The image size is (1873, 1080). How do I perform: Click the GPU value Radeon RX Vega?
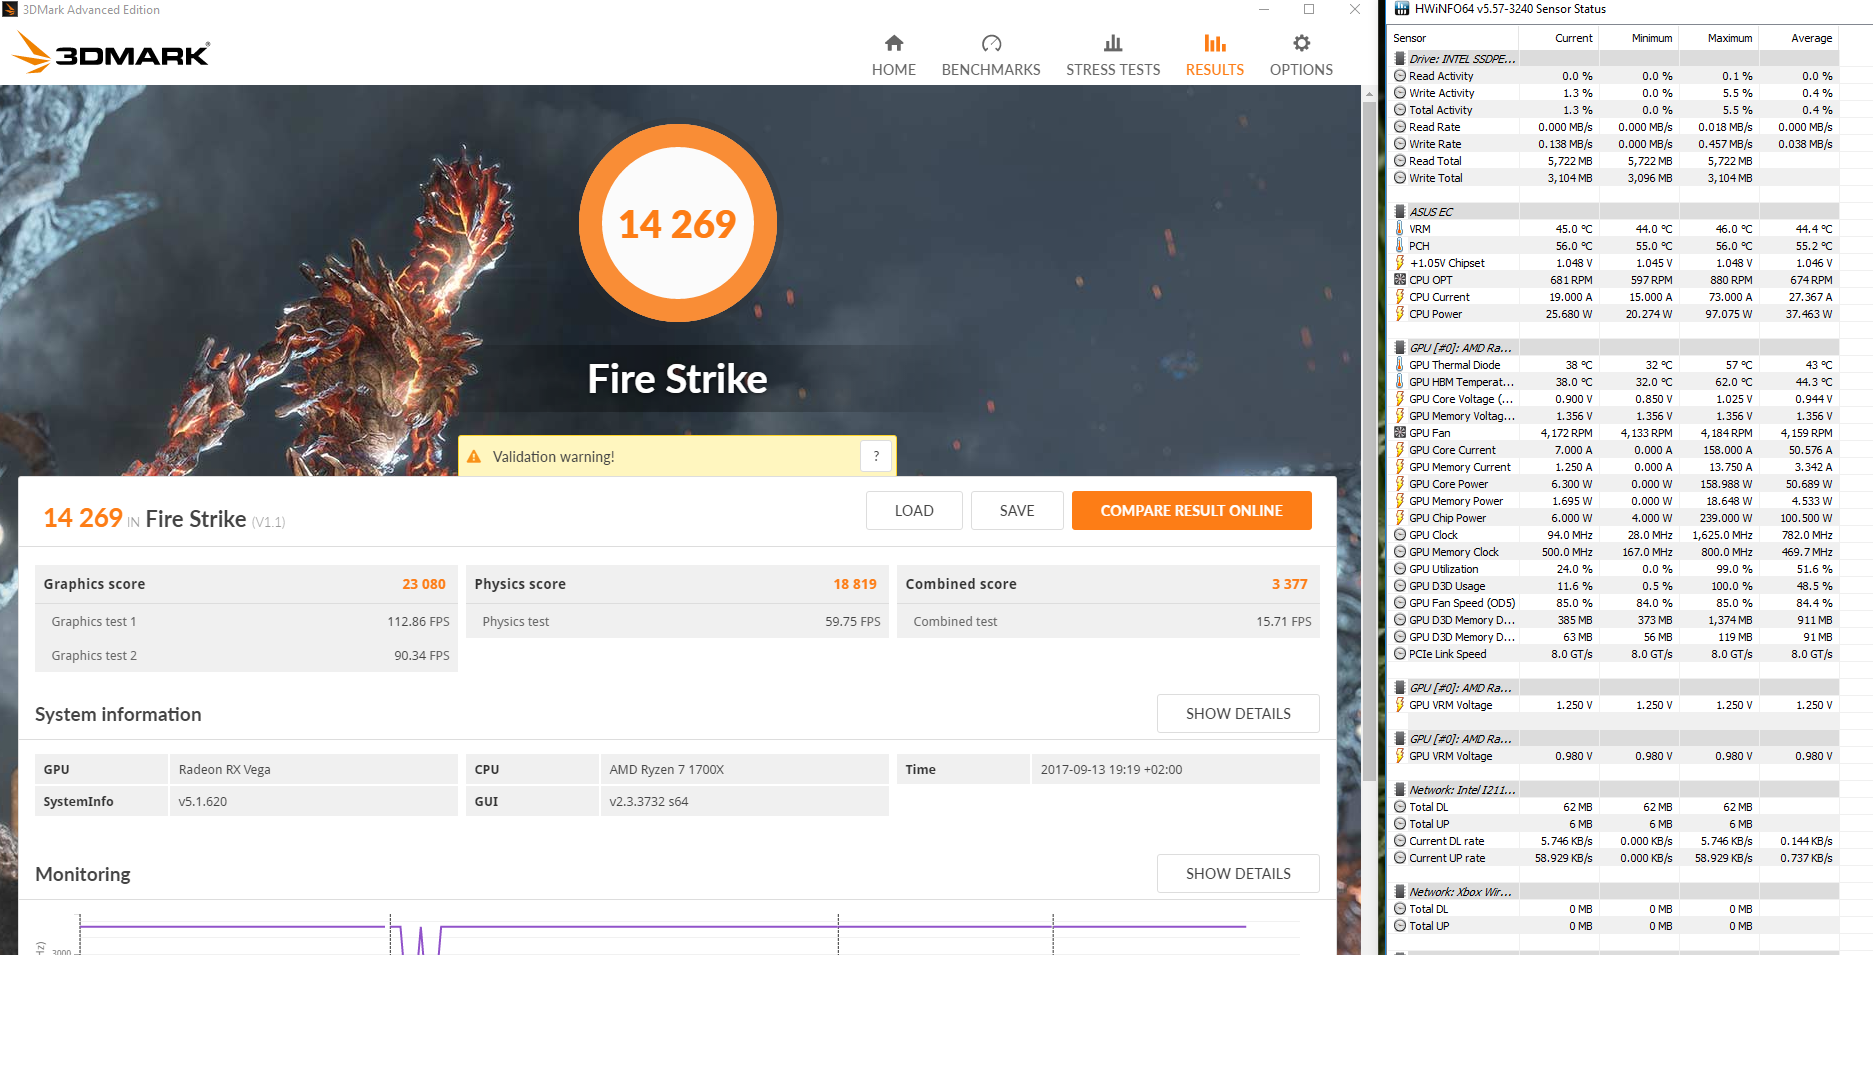click(x=225, y=769)
